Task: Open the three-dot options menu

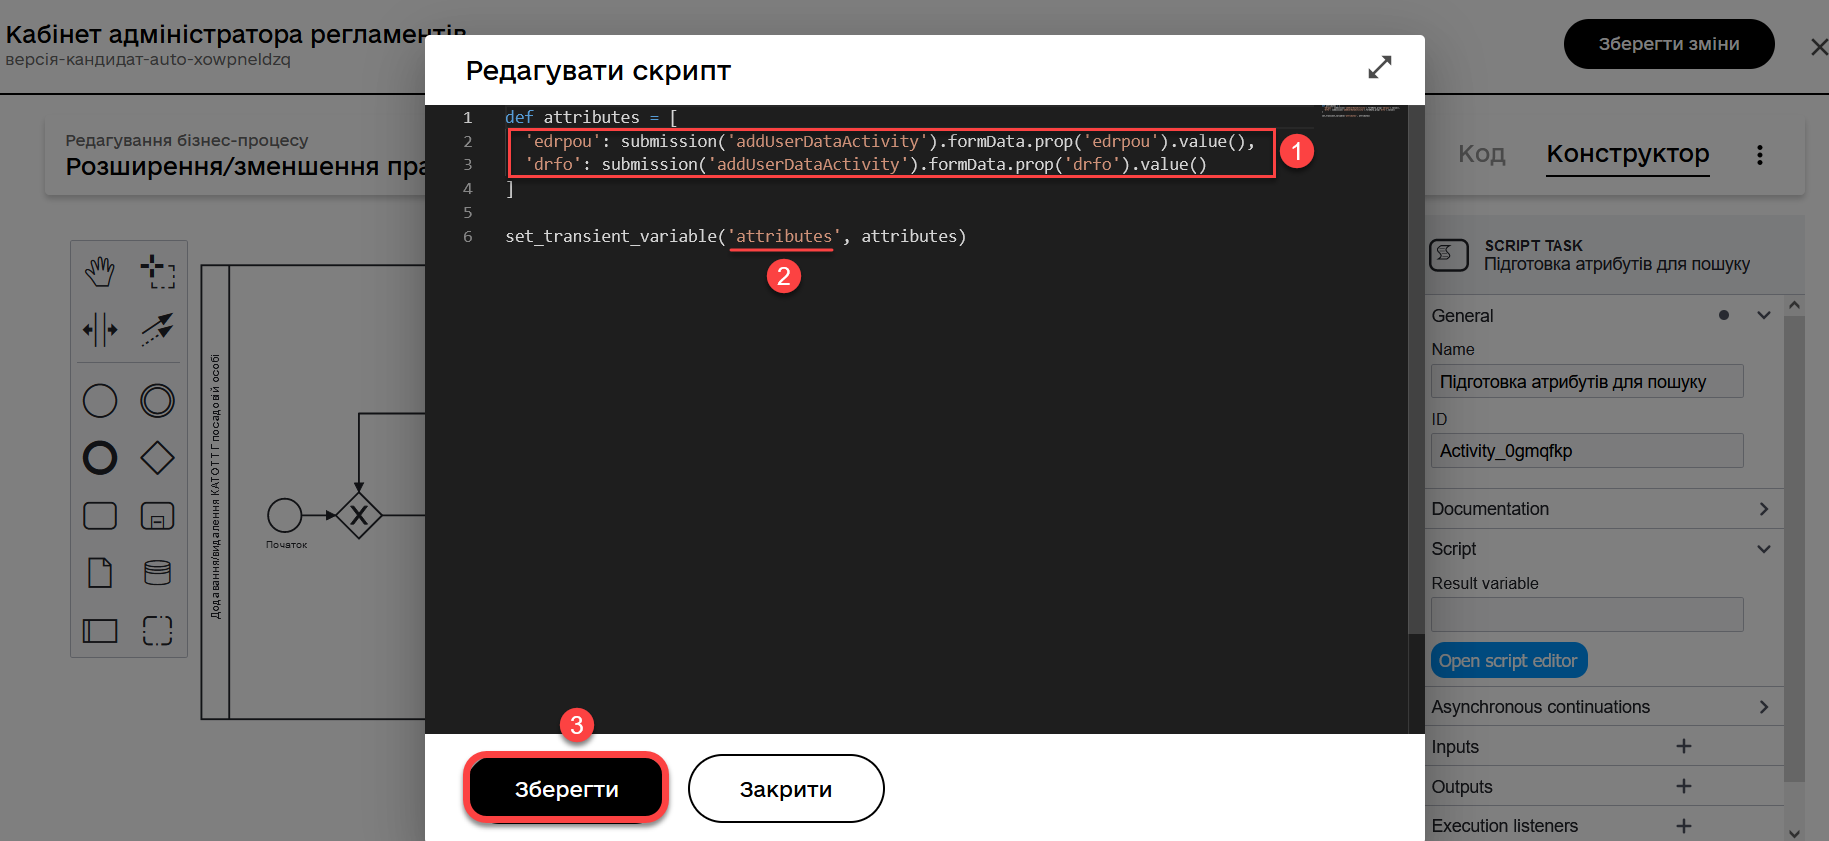Action: click(x=1760, y=155)
